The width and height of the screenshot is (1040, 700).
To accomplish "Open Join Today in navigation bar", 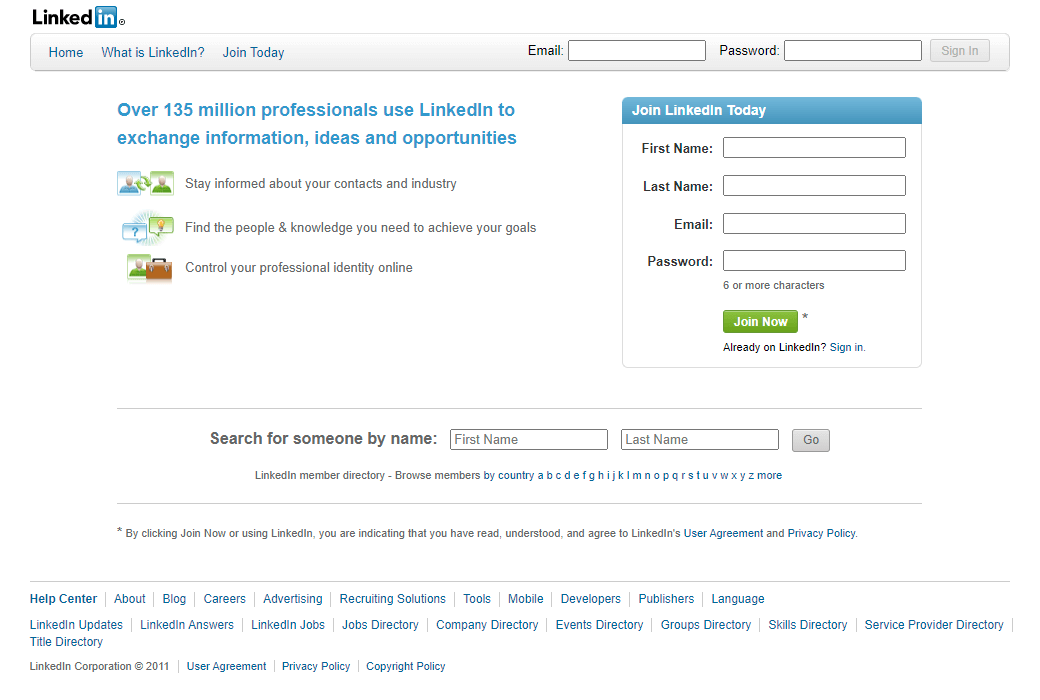I will 253,52.
